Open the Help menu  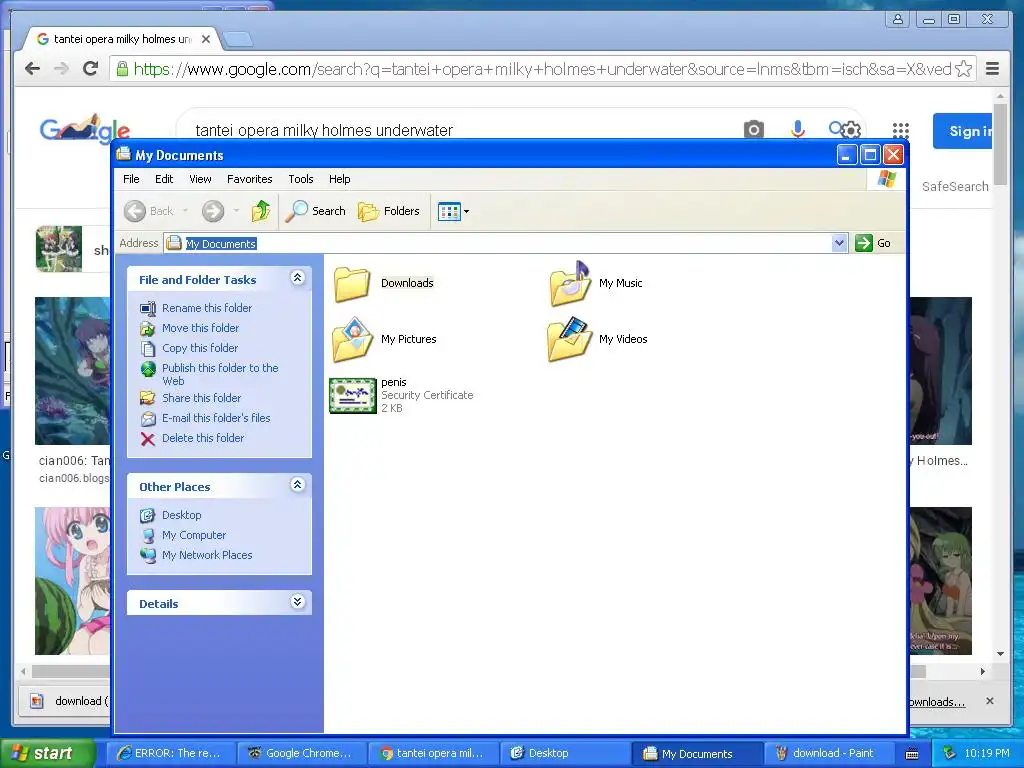tap(339, 179)
